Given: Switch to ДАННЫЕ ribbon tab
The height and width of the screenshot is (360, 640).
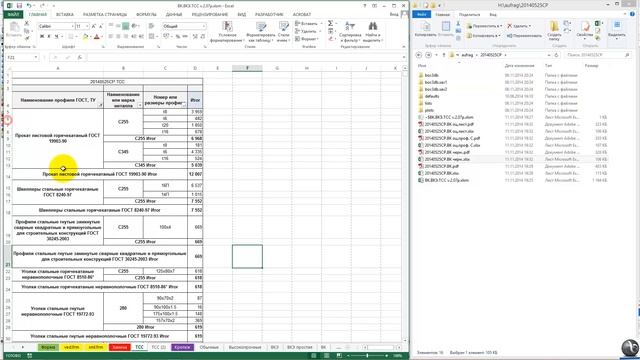Looking at the screenshot, I should 174,14.
